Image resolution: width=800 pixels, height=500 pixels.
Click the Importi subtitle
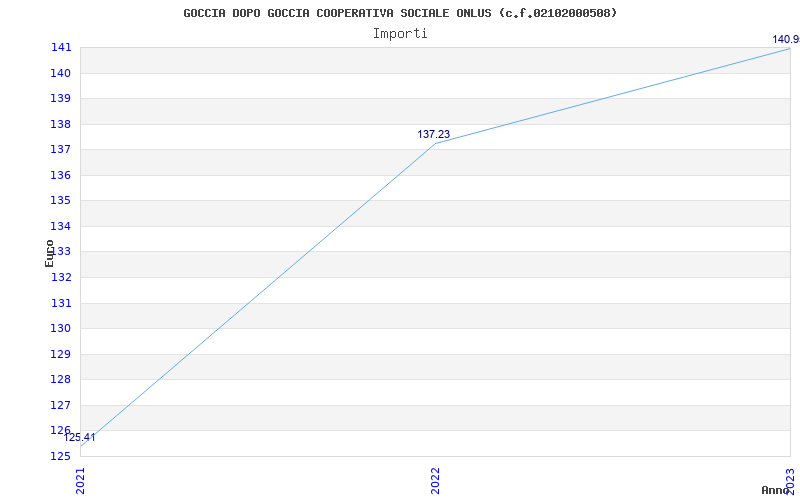pos(400,34)
